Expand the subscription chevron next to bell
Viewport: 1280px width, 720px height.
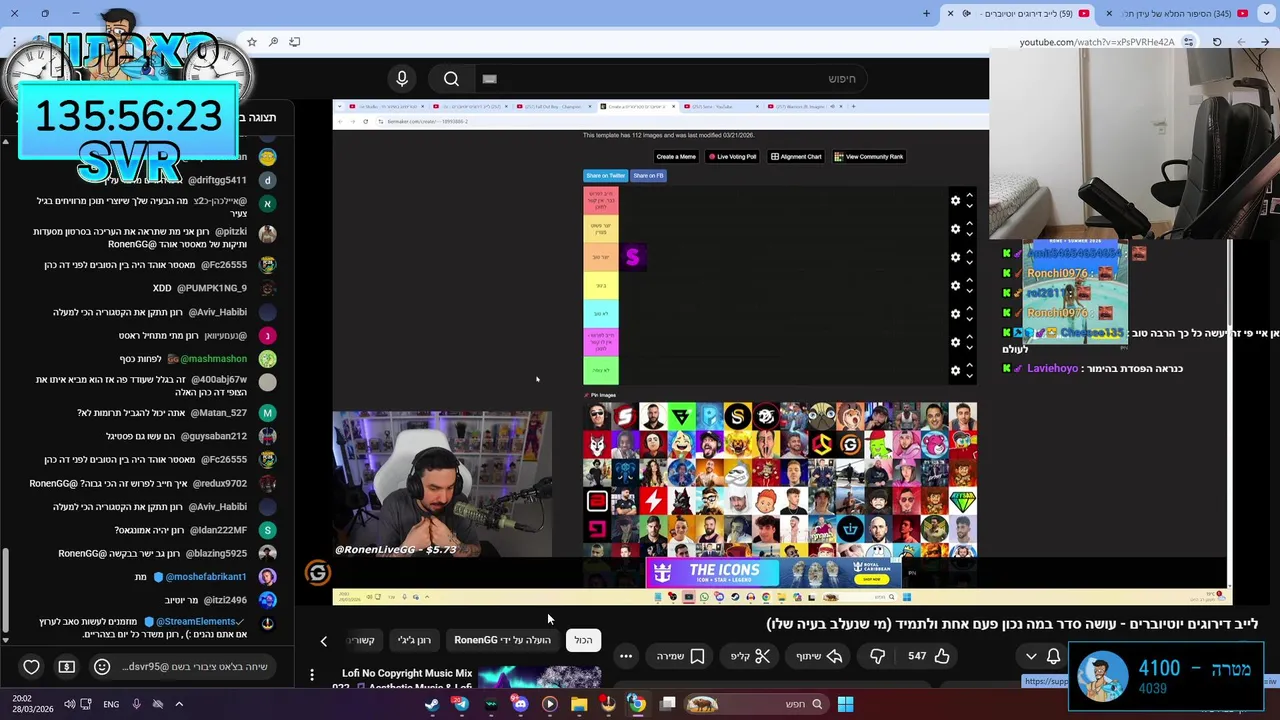pyautogui.click(x=1031, y=656)
